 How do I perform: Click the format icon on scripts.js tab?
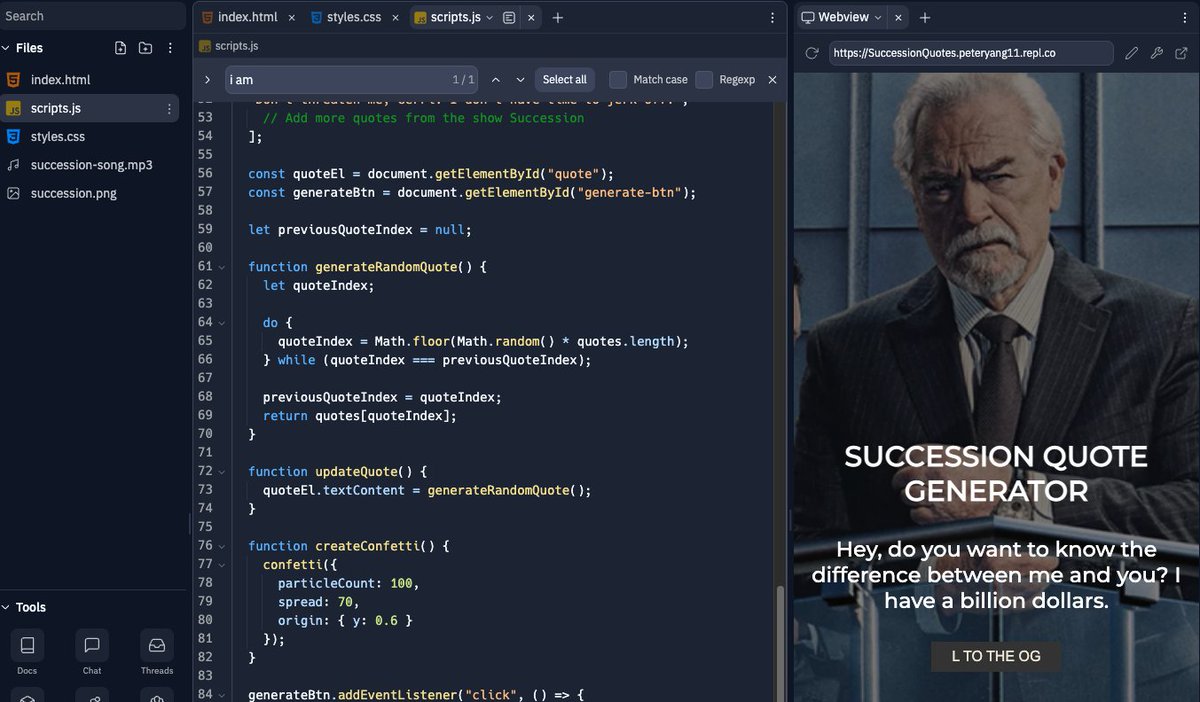click(x=509, y=17)
